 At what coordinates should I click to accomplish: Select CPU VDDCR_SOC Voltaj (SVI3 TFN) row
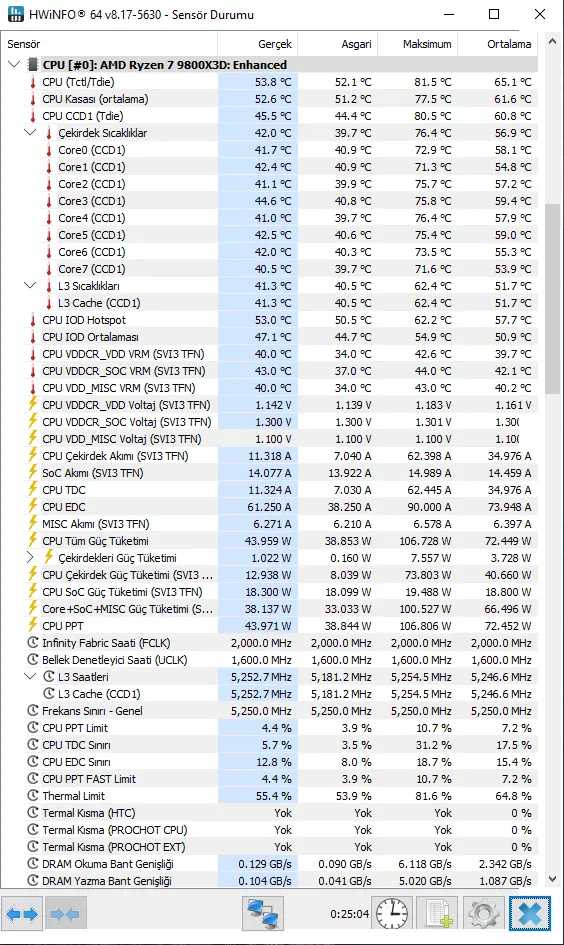click(269, 422)
